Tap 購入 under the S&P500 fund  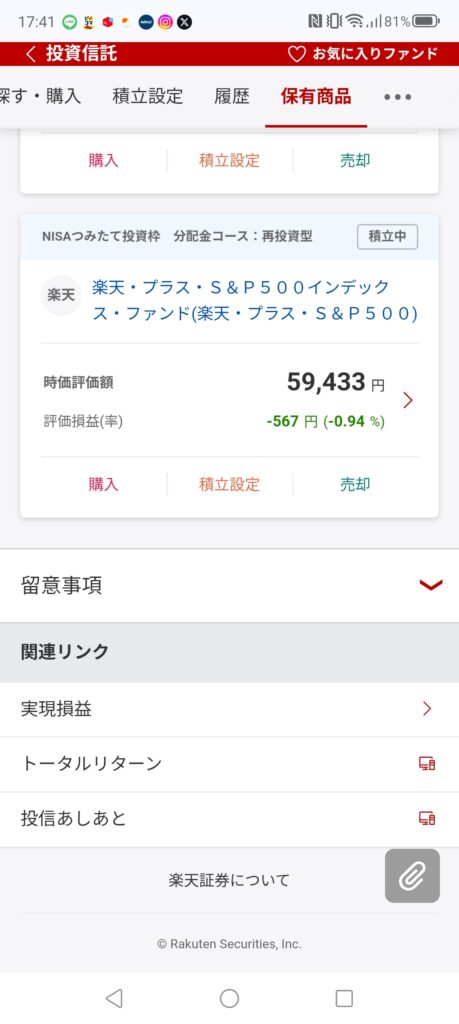click(x=103, y=484)
